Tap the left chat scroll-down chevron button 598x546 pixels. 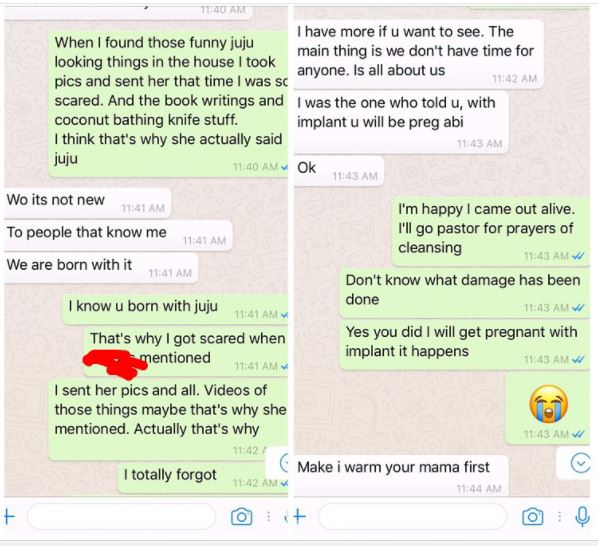pyautogui.click(x=284, y=463)
